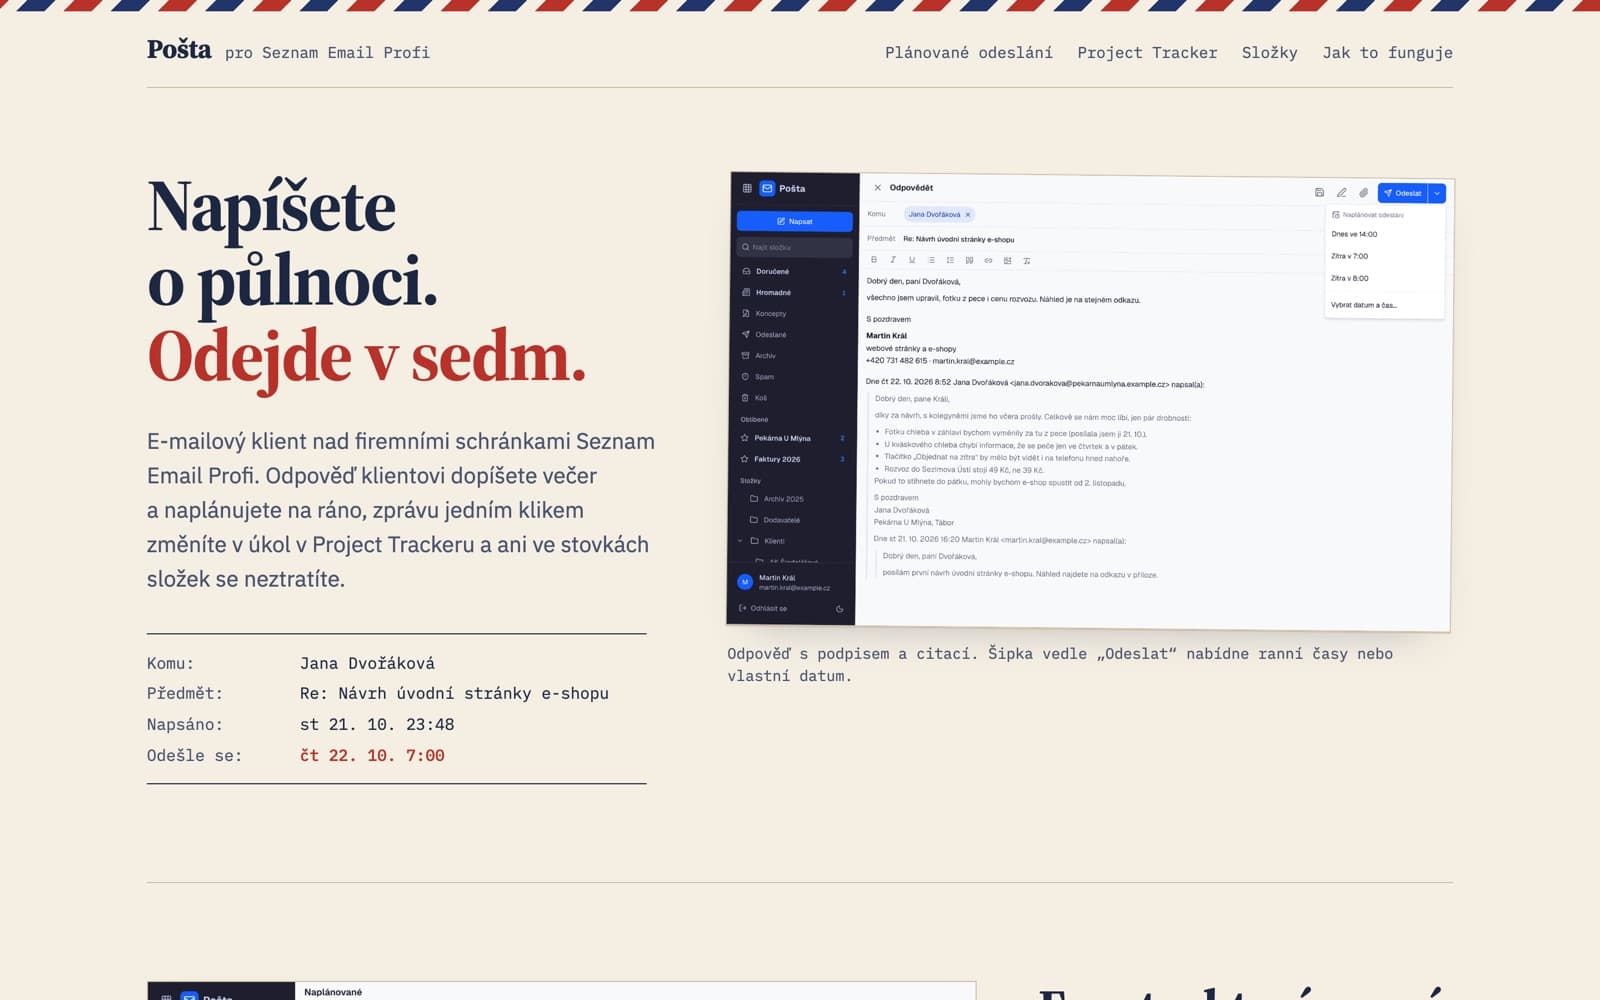
Task: Select Vybrat datum a čas option
Action: click(1384, 305)
